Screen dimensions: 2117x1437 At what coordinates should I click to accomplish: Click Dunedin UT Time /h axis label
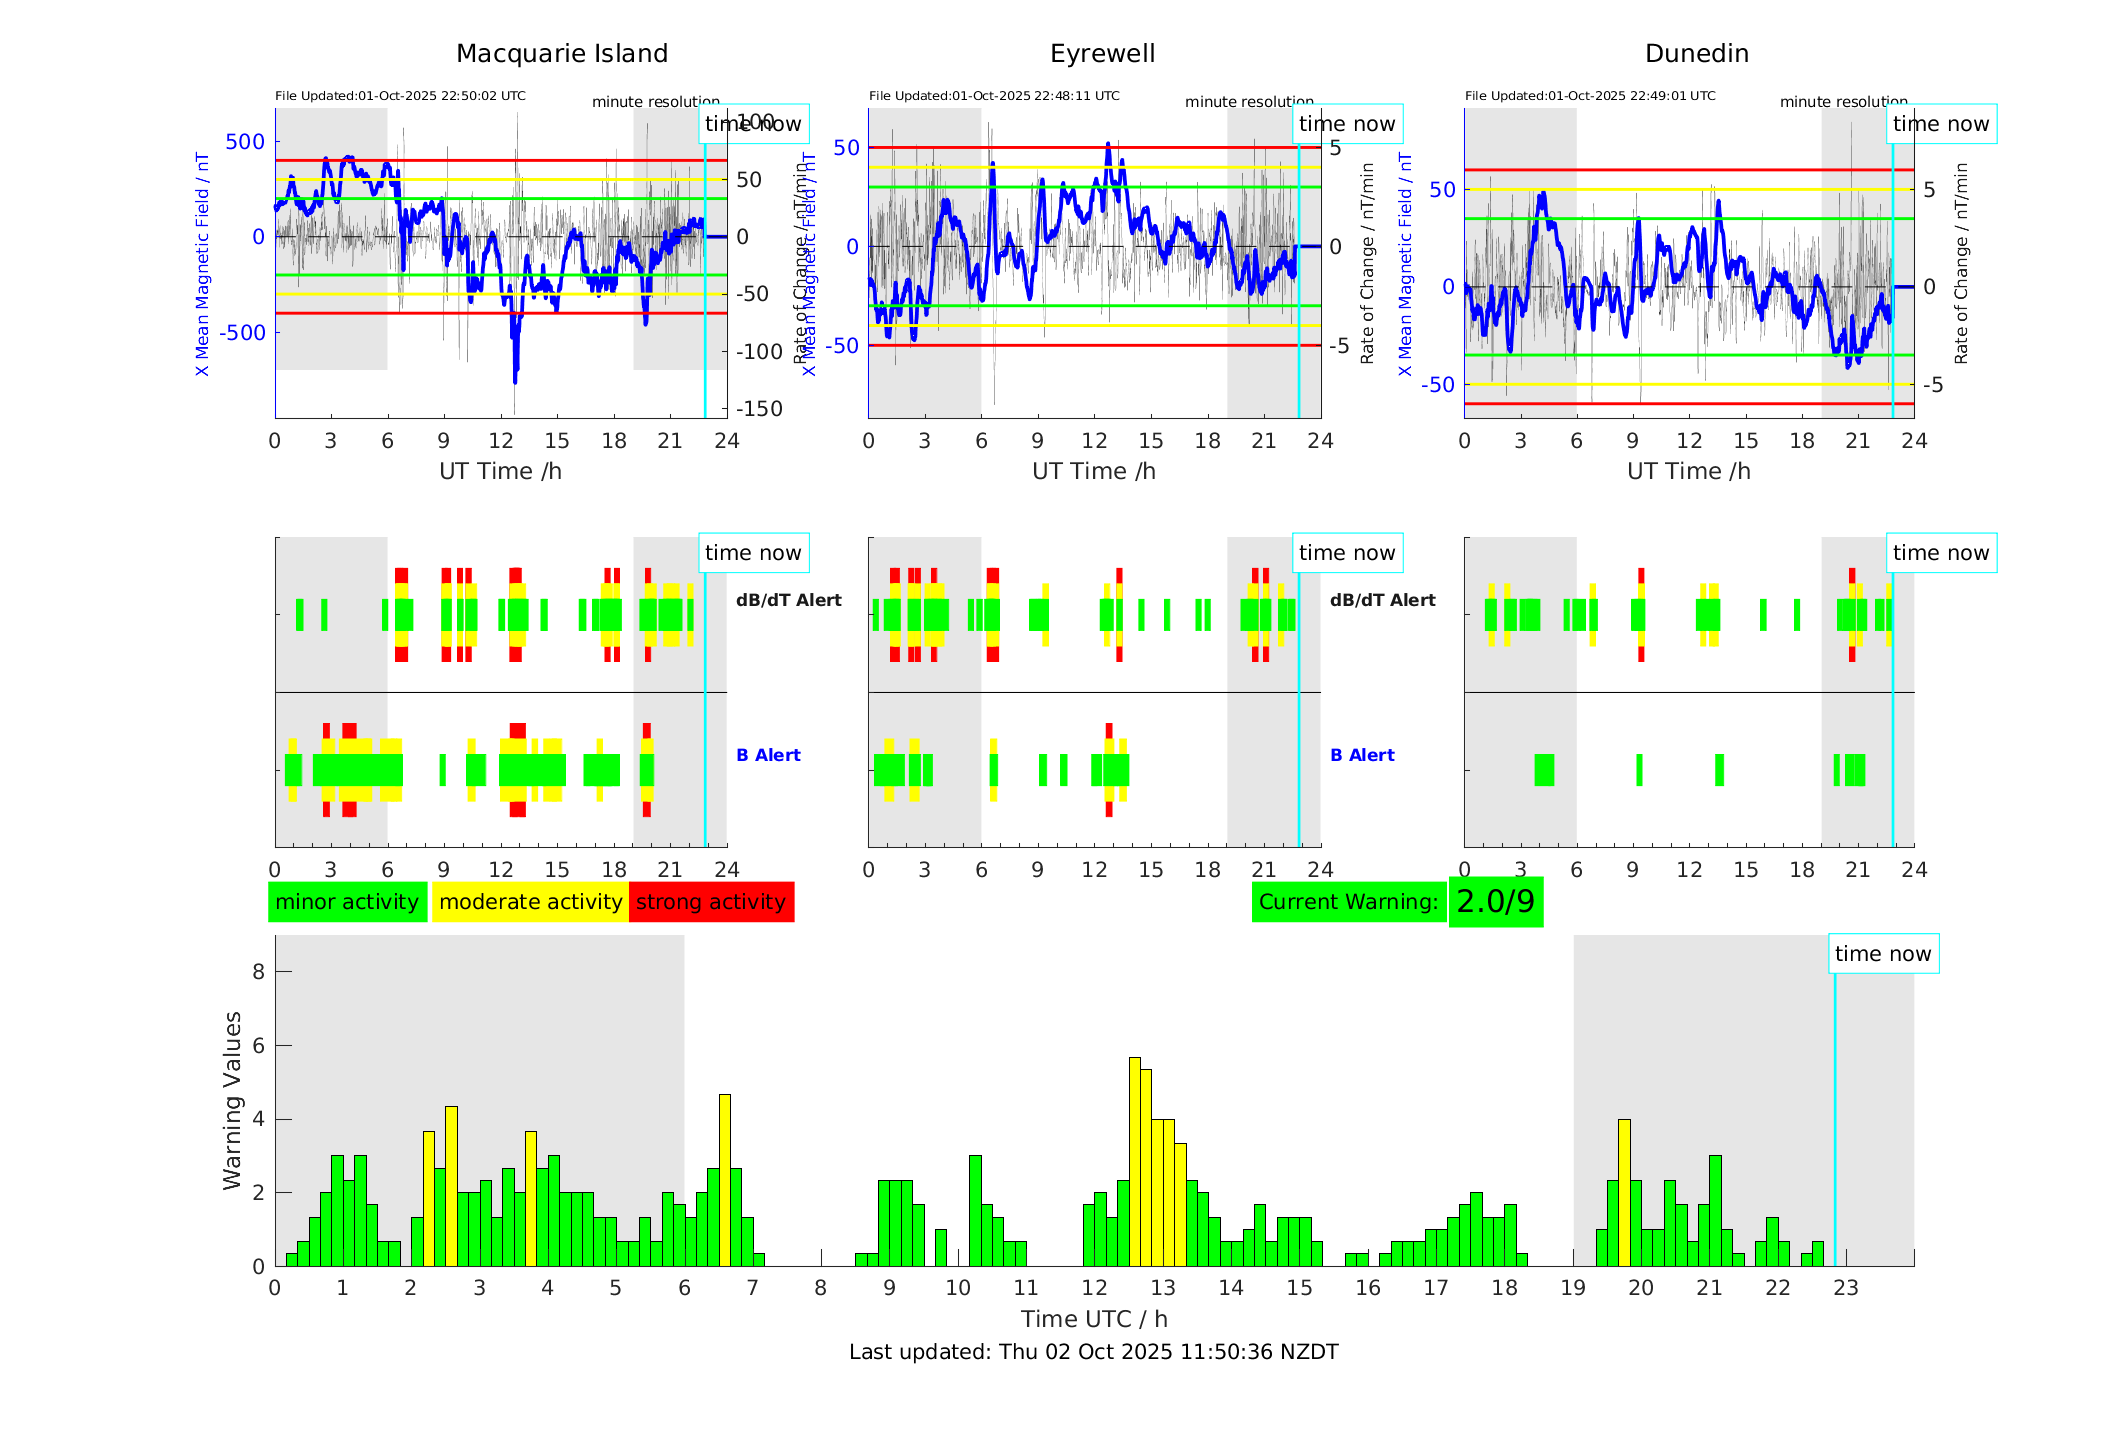point(1688,471)
